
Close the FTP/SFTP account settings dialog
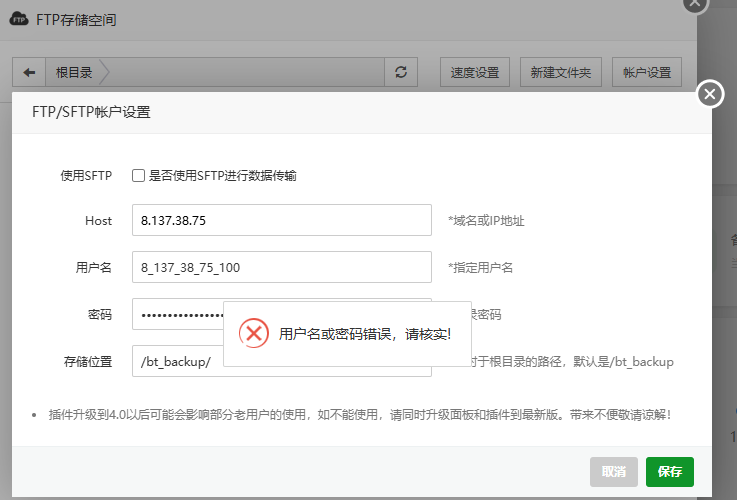[x=710, y=94]
